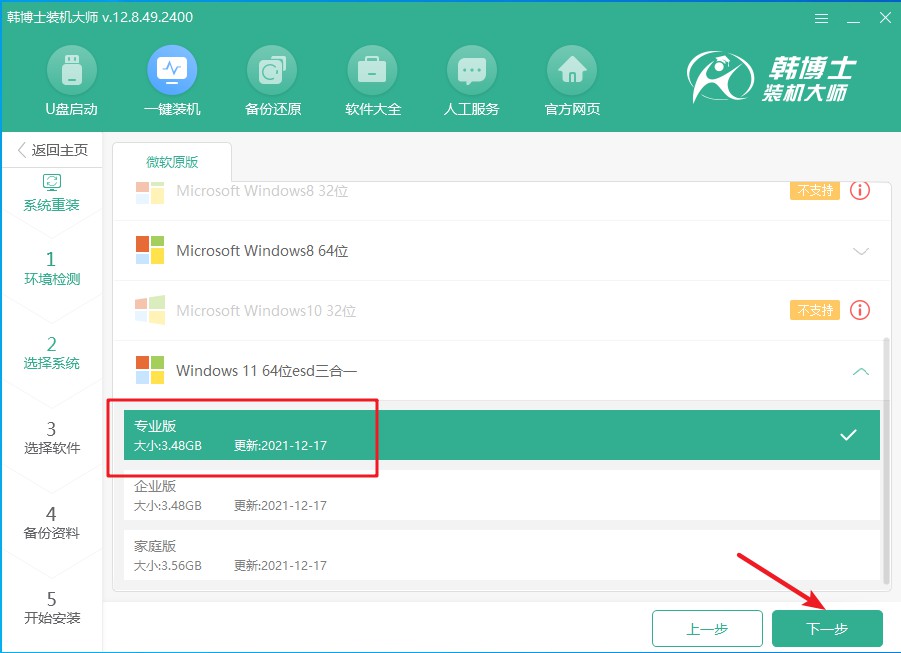Click the 上一步 previous button
Image resolution: width=901 pixels, height=653 pixels.
click(x=707, y=629)
